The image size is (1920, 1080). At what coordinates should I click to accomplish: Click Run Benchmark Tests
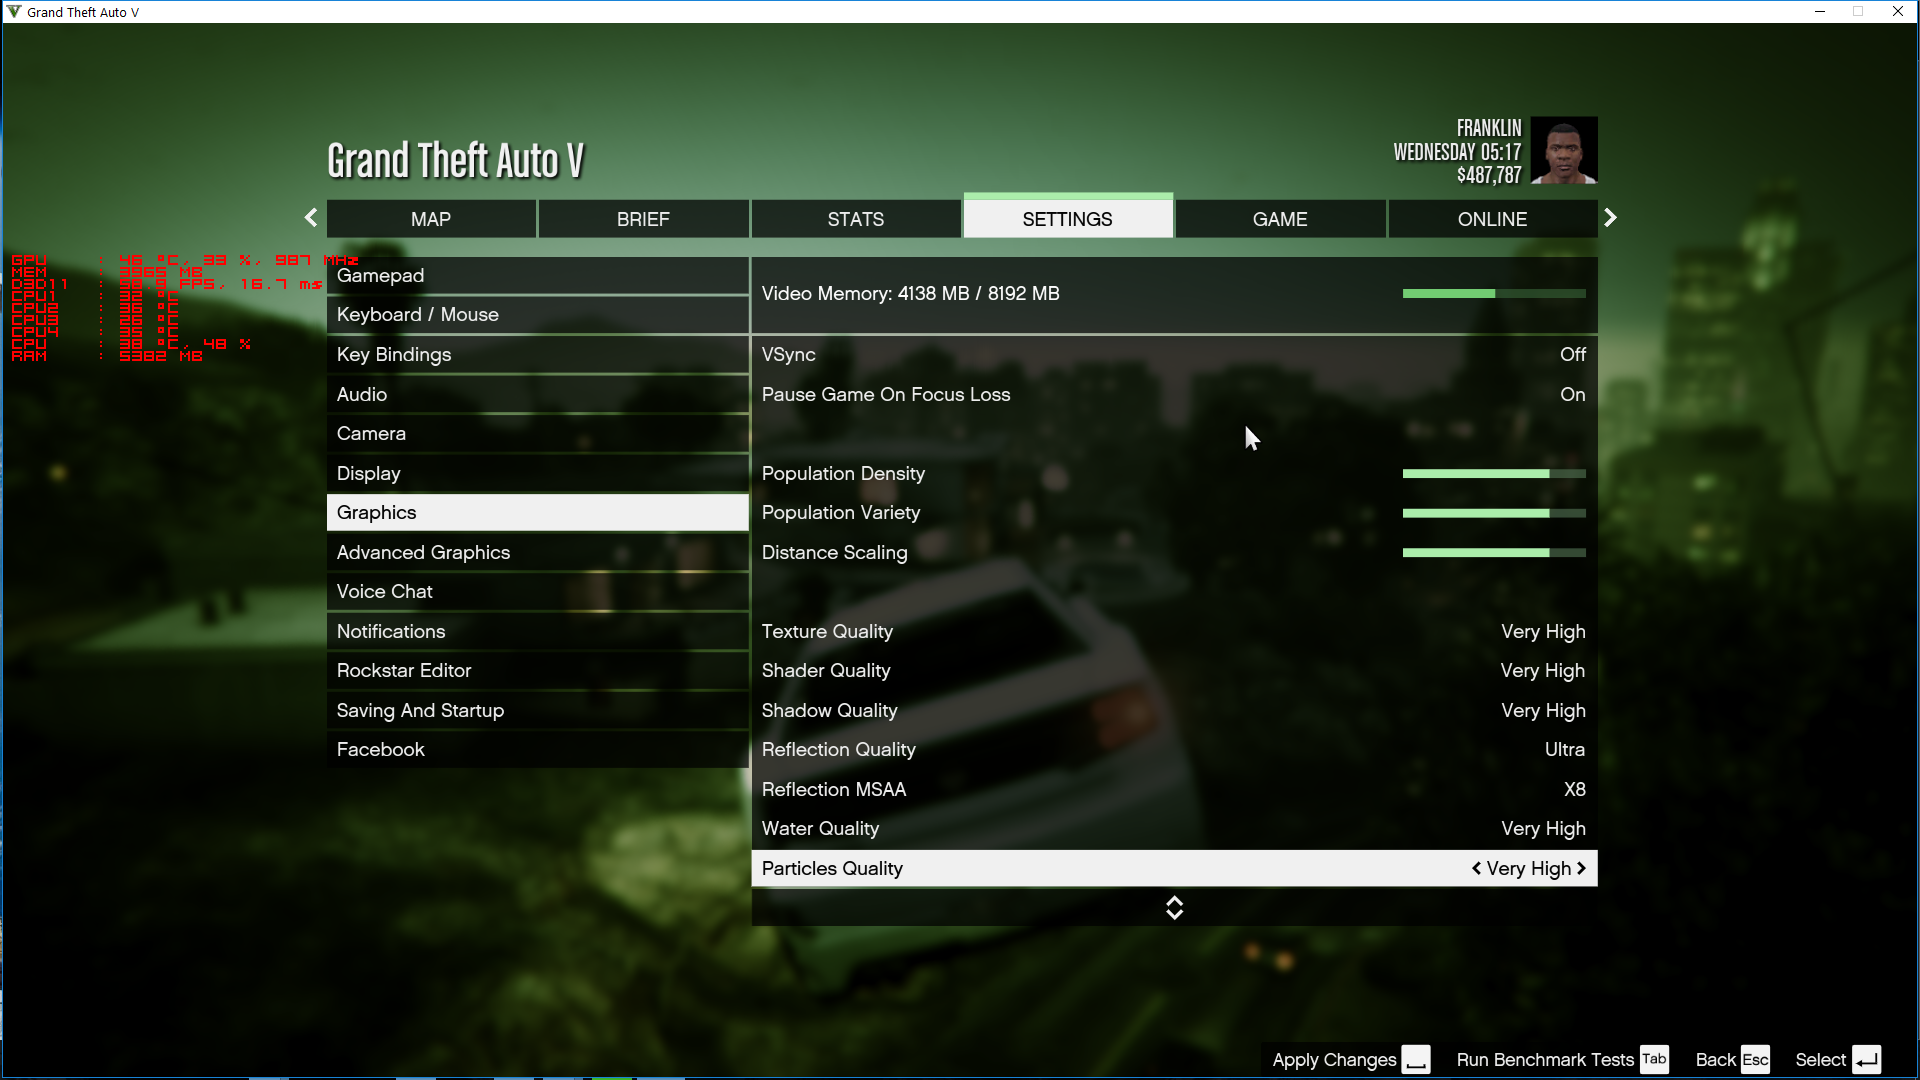click(1545, 1060)
